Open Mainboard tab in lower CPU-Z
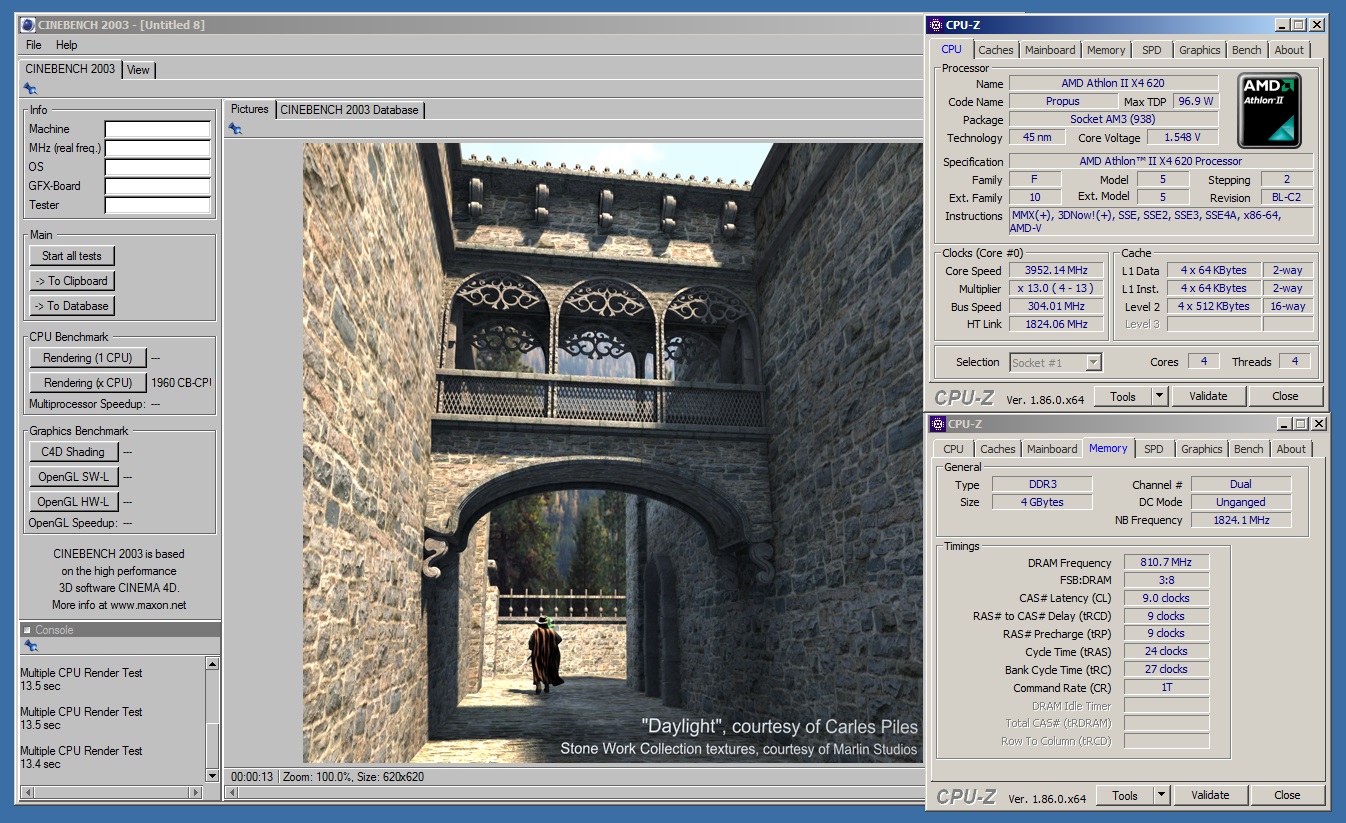 (1052, 449)
